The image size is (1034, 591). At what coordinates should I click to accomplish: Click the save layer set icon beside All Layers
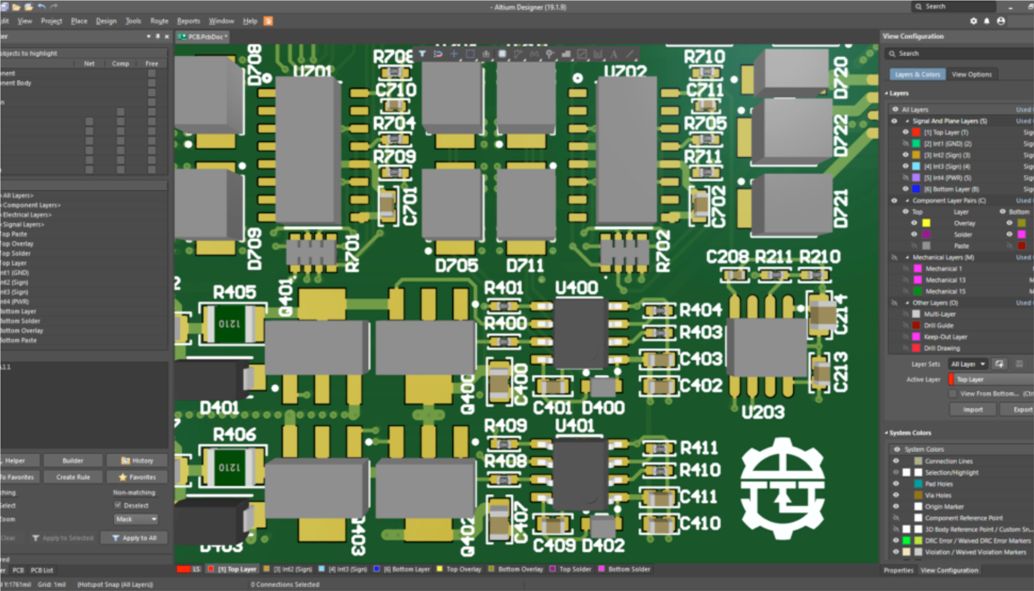pos(1000,364)
